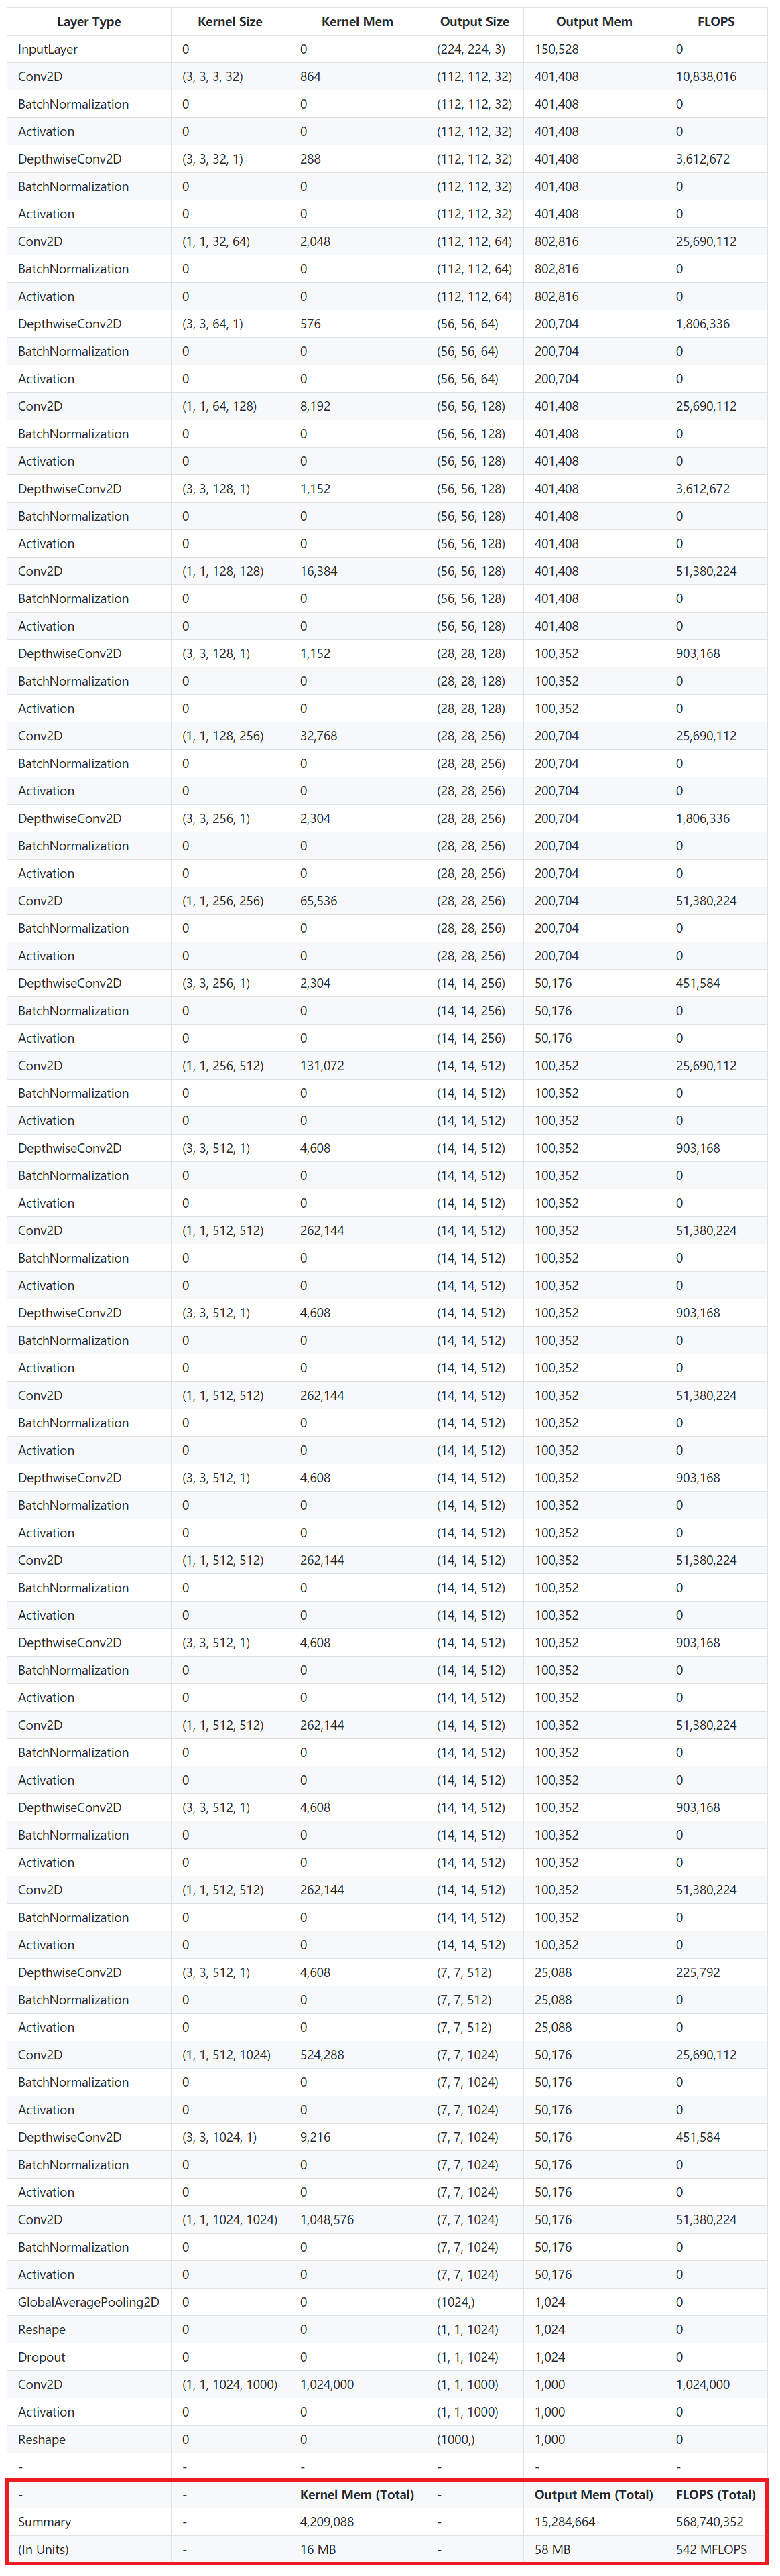Screen dimensions: 780x2576
Task: Select the Kernel Mem (Total) heading
Action: coord(357,2494)
